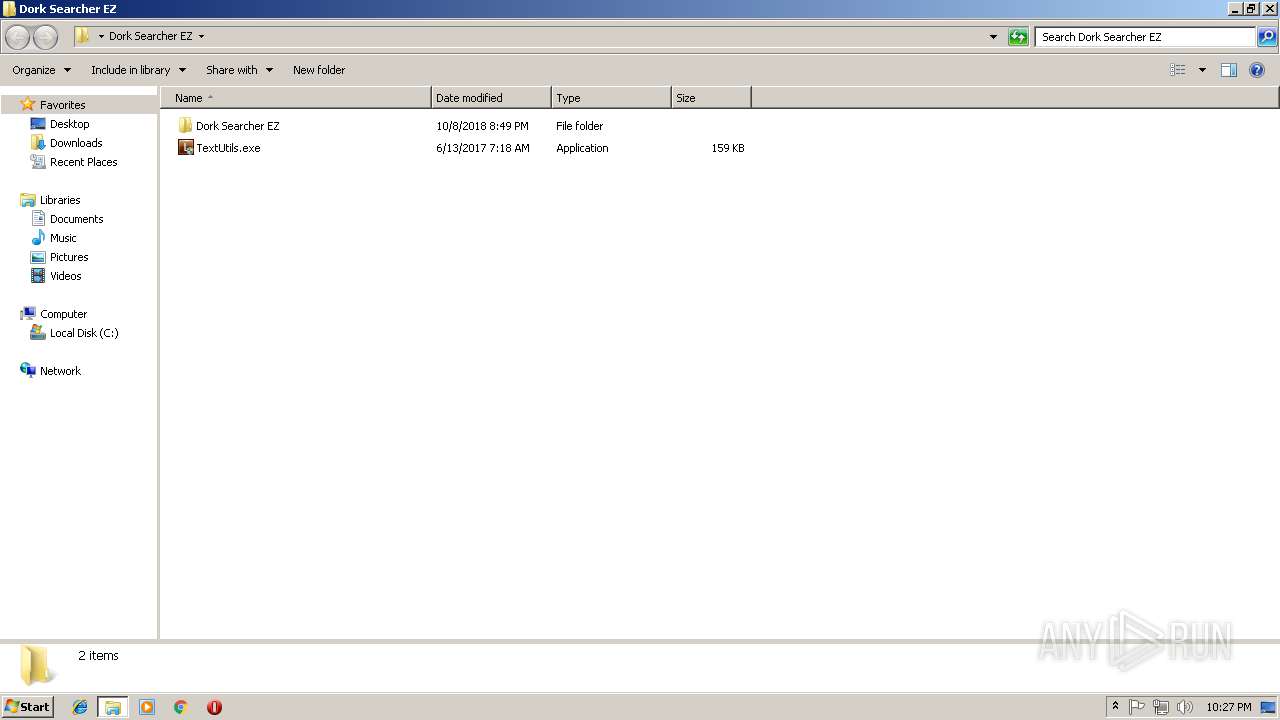Click the Show desktop button
1280x720 pixels.
[x=1268, y=707]
